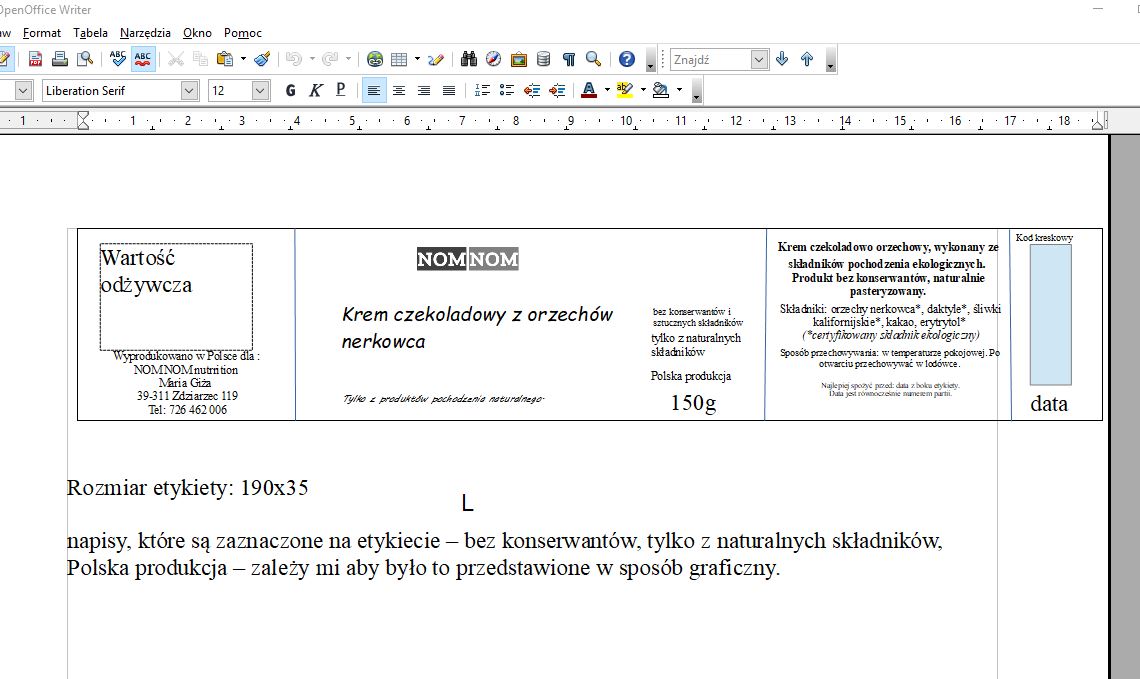
Task: Open the Tabela menu
Action: click(90, 33)
